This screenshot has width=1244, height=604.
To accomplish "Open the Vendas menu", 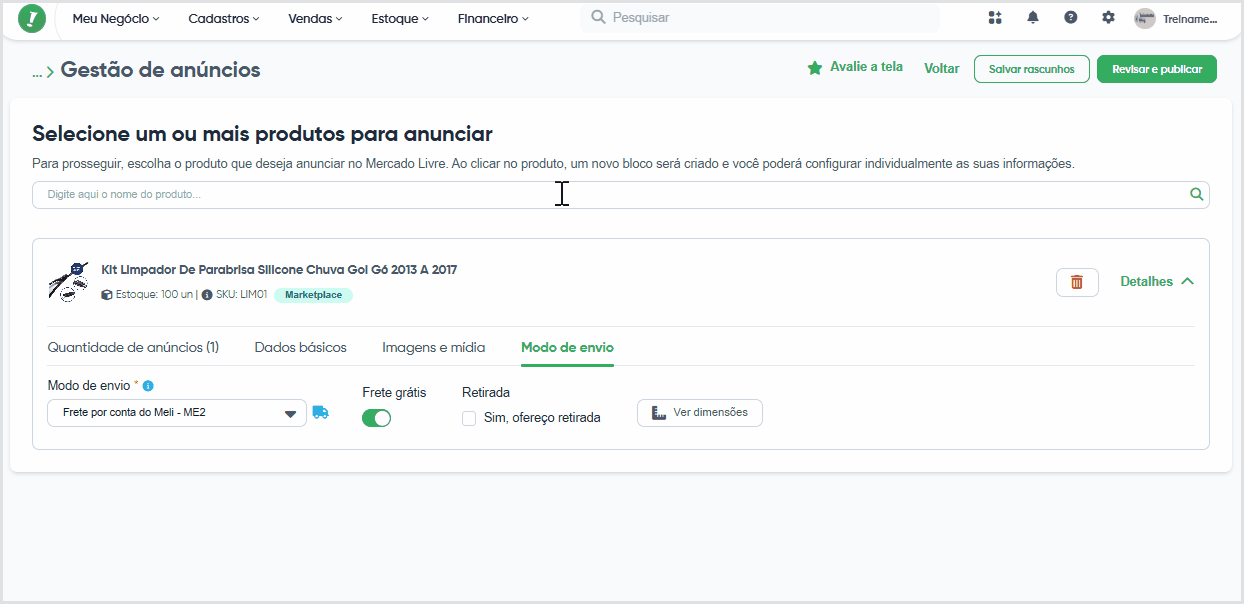I will tap(315, 18).
